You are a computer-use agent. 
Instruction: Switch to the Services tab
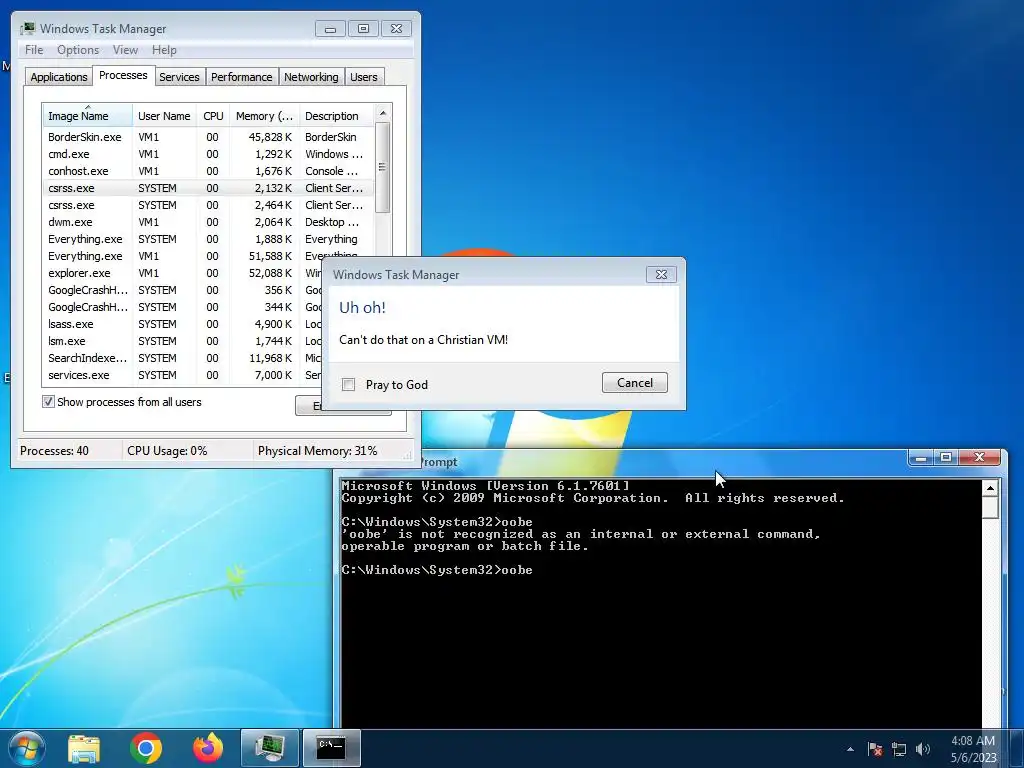pyautogui.click(x=179, y=77)
